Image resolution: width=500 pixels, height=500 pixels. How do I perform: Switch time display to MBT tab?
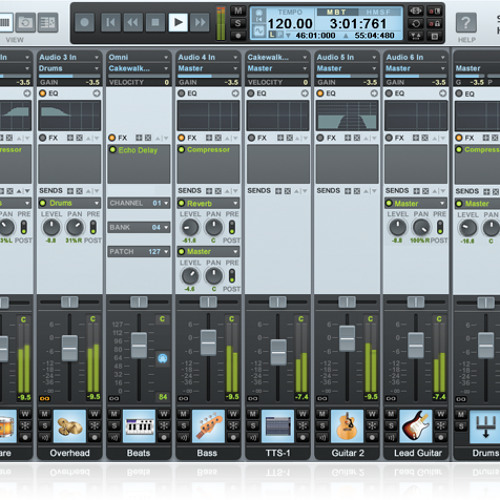pos(337,12)
